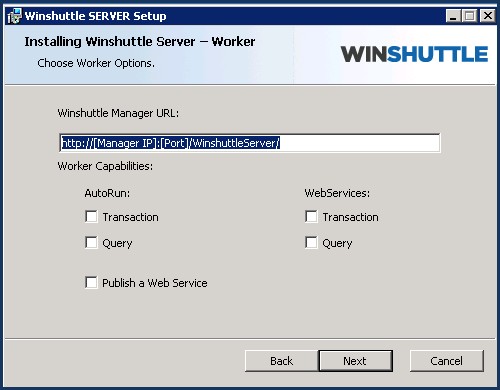500x390 pixels.
Task: Maximize the setup window
Action: [x=470, y=16]
